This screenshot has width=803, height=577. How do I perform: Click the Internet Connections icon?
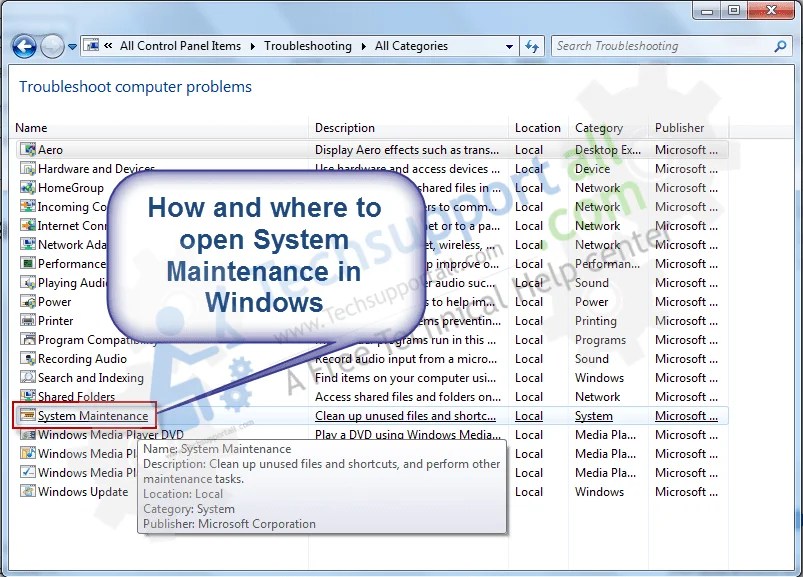click(x=27, y=225)
